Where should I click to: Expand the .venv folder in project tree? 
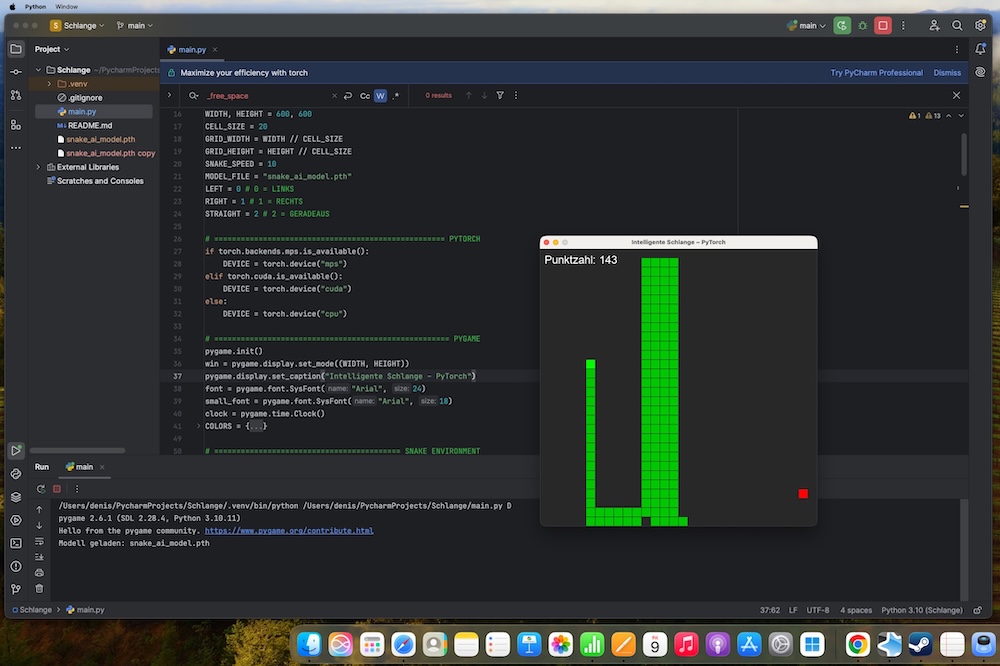(x=49, y=84)
